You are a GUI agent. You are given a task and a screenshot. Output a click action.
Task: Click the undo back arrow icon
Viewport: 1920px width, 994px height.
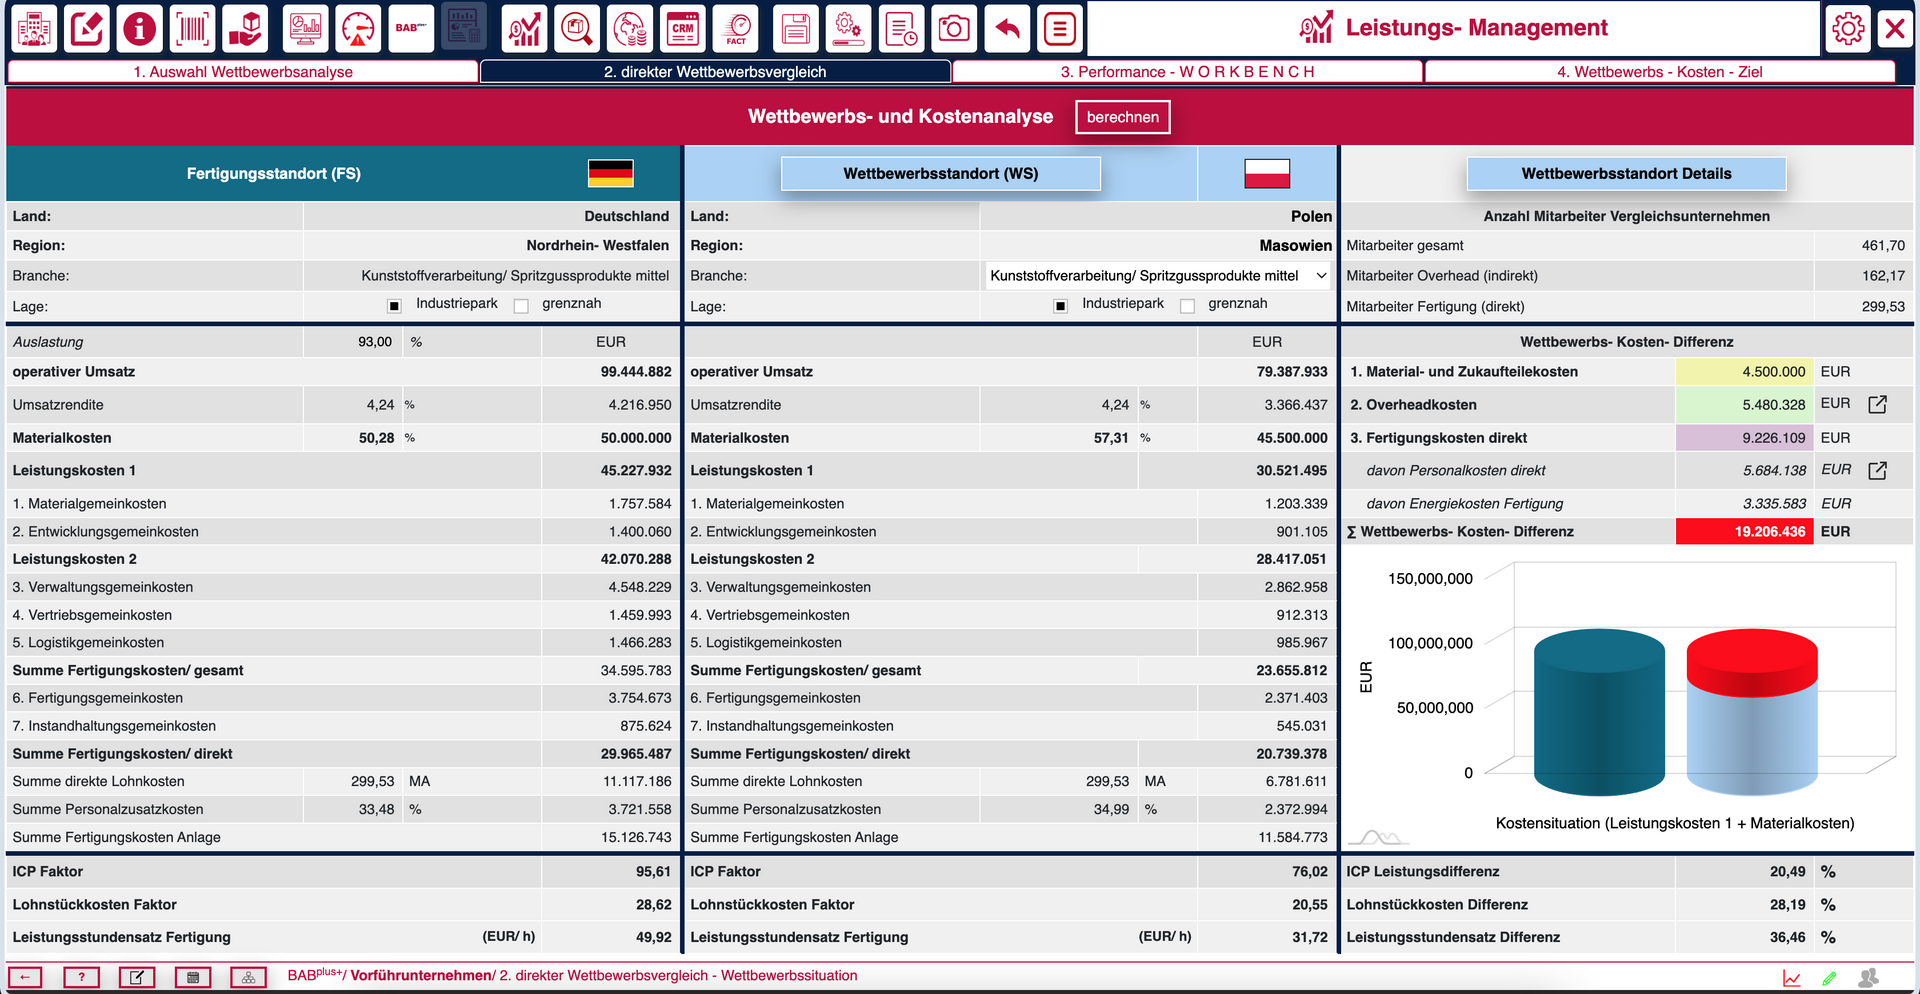(1007, 29)
